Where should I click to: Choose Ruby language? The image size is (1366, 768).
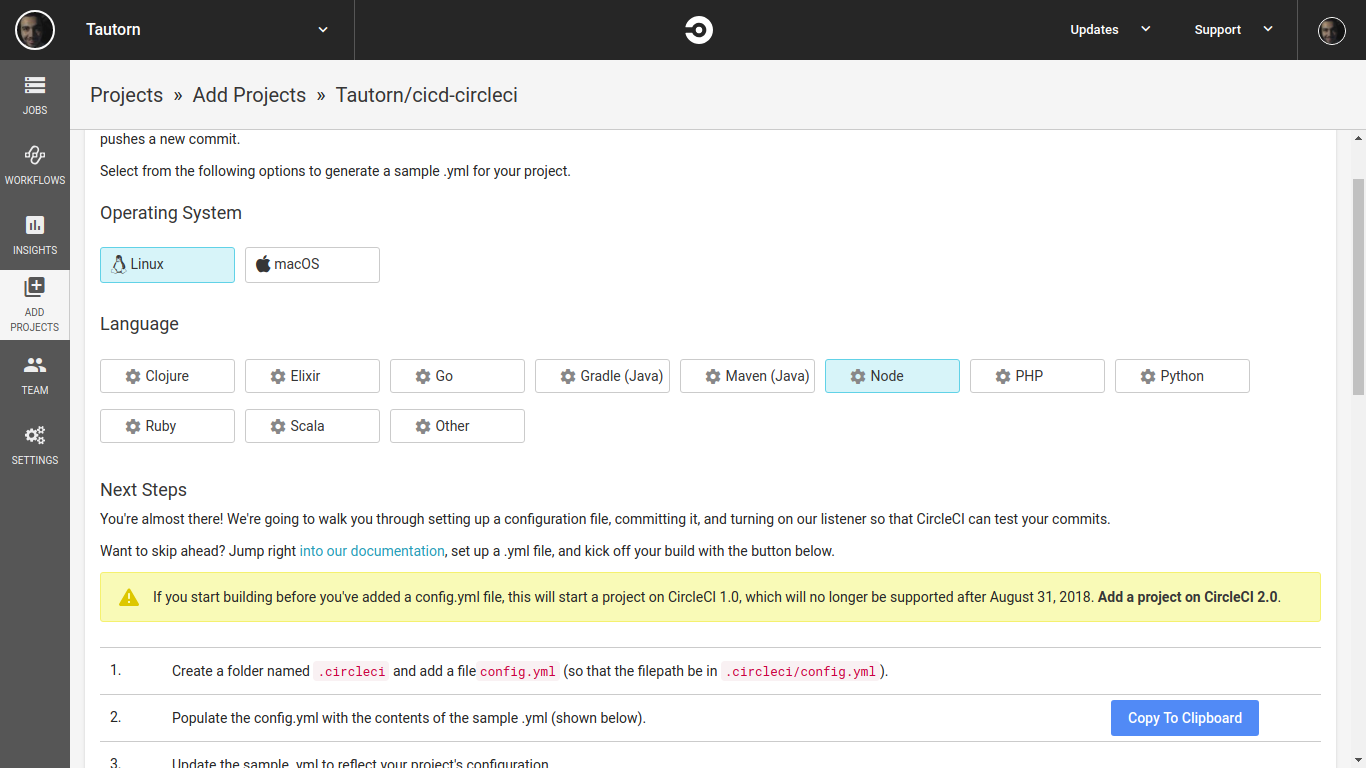click(167, 426)
